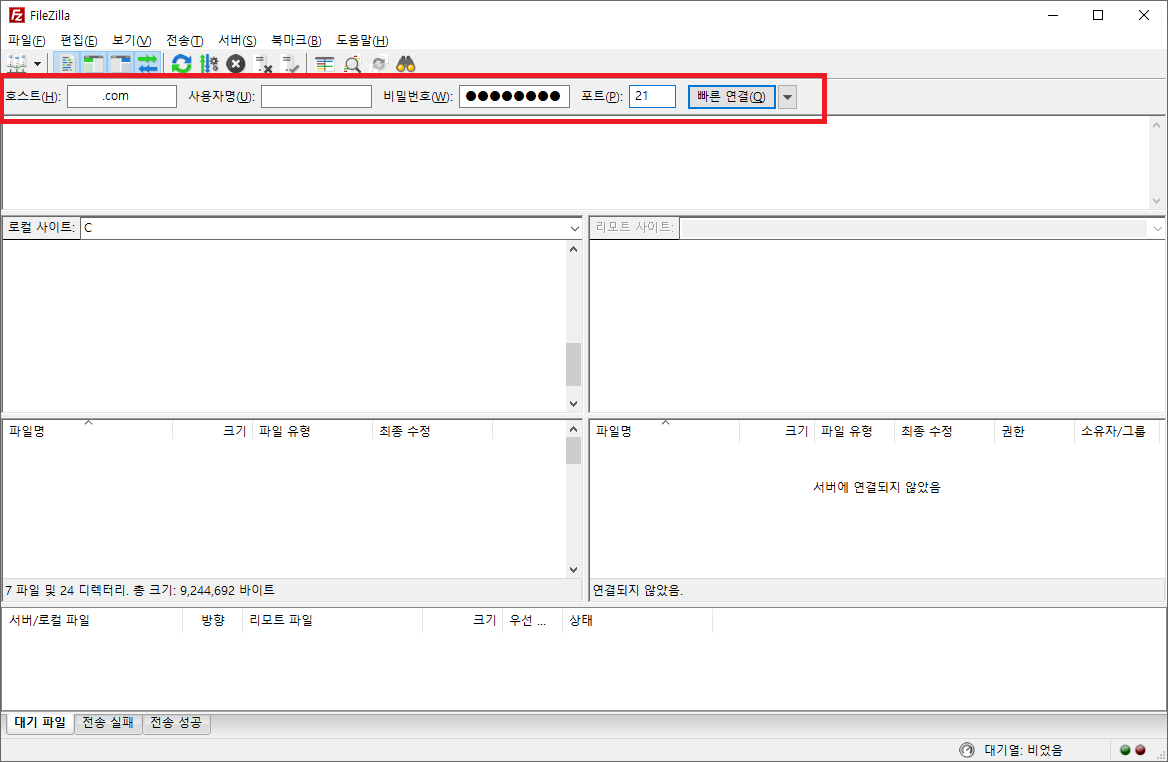Click the 서버에 연결되지 않았음 message
Viewport: 1168px width, 762px height.
[877, 487]
